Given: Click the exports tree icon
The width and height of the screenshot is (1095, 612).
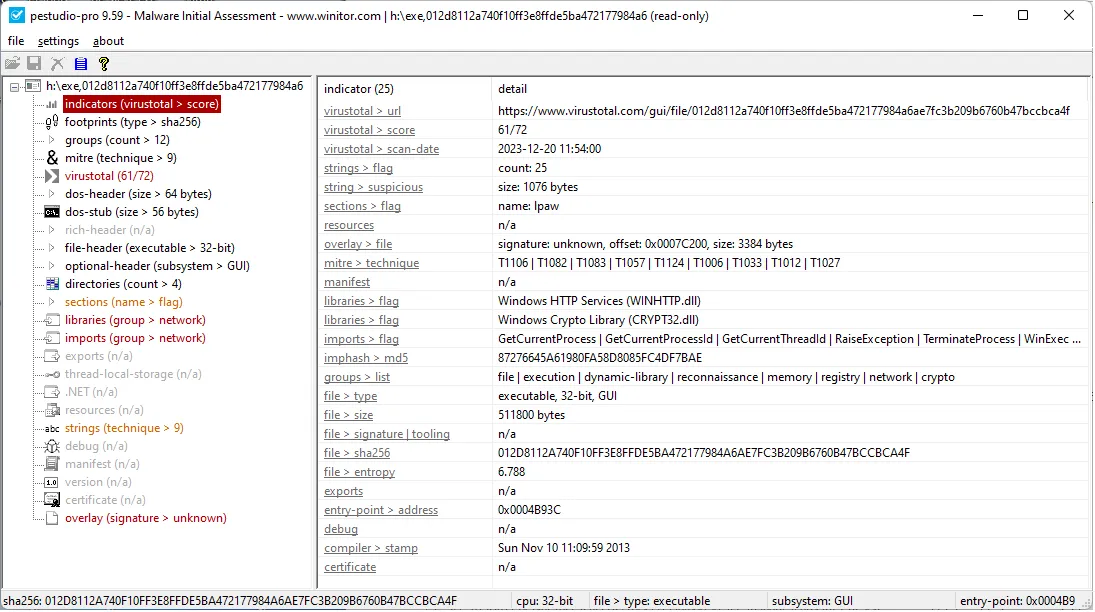Looking at the screenshot, I should pyautogui.click(x=52, y=356).
